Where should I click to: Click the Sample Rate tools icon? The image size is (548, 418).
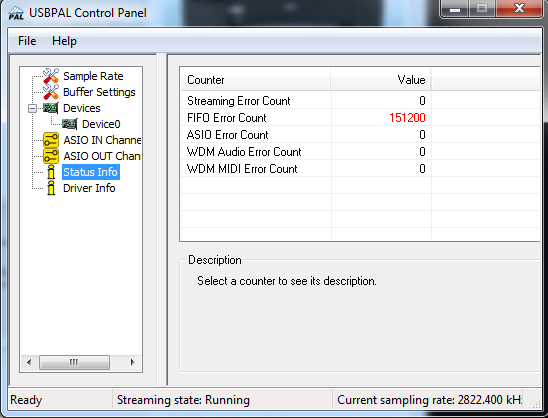click(x=51, y=76)
